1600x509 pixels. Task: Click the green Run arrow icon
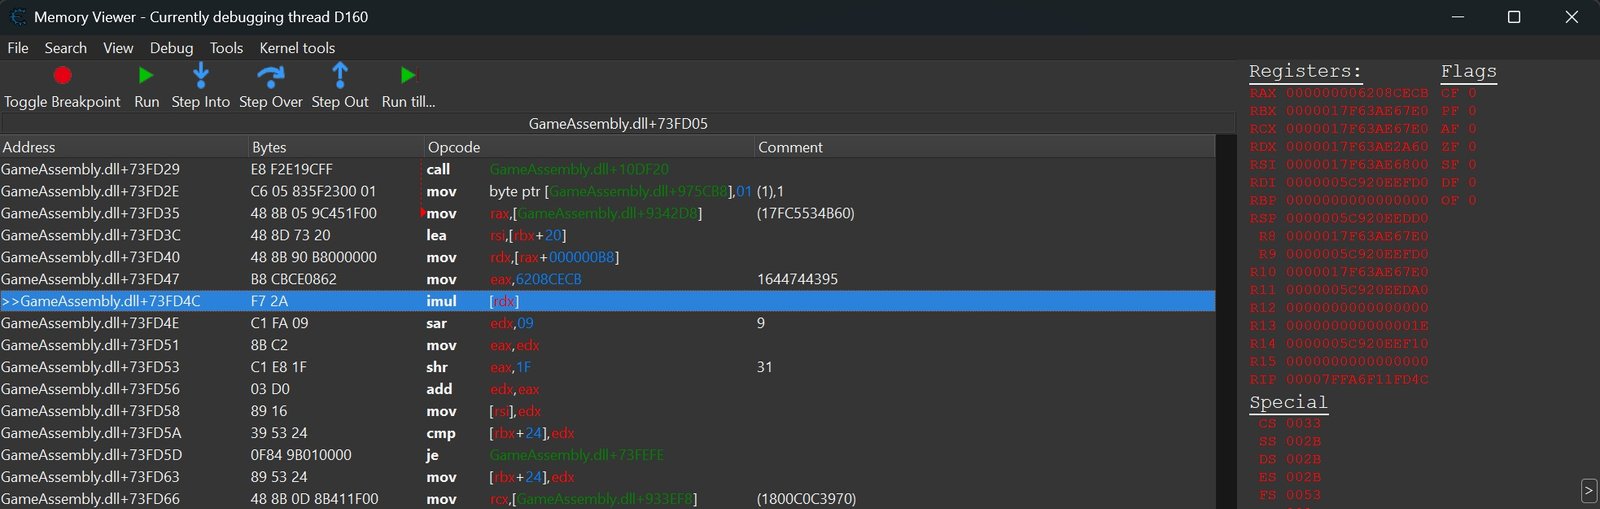(146, 75)
